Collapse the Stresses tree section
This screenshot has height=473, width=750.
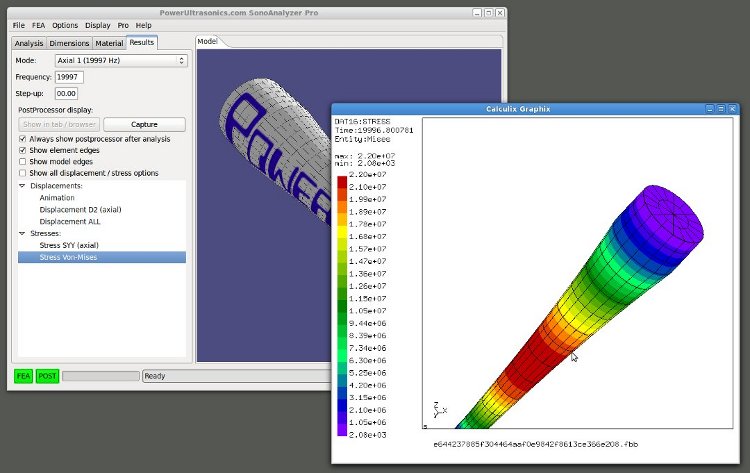22,233
